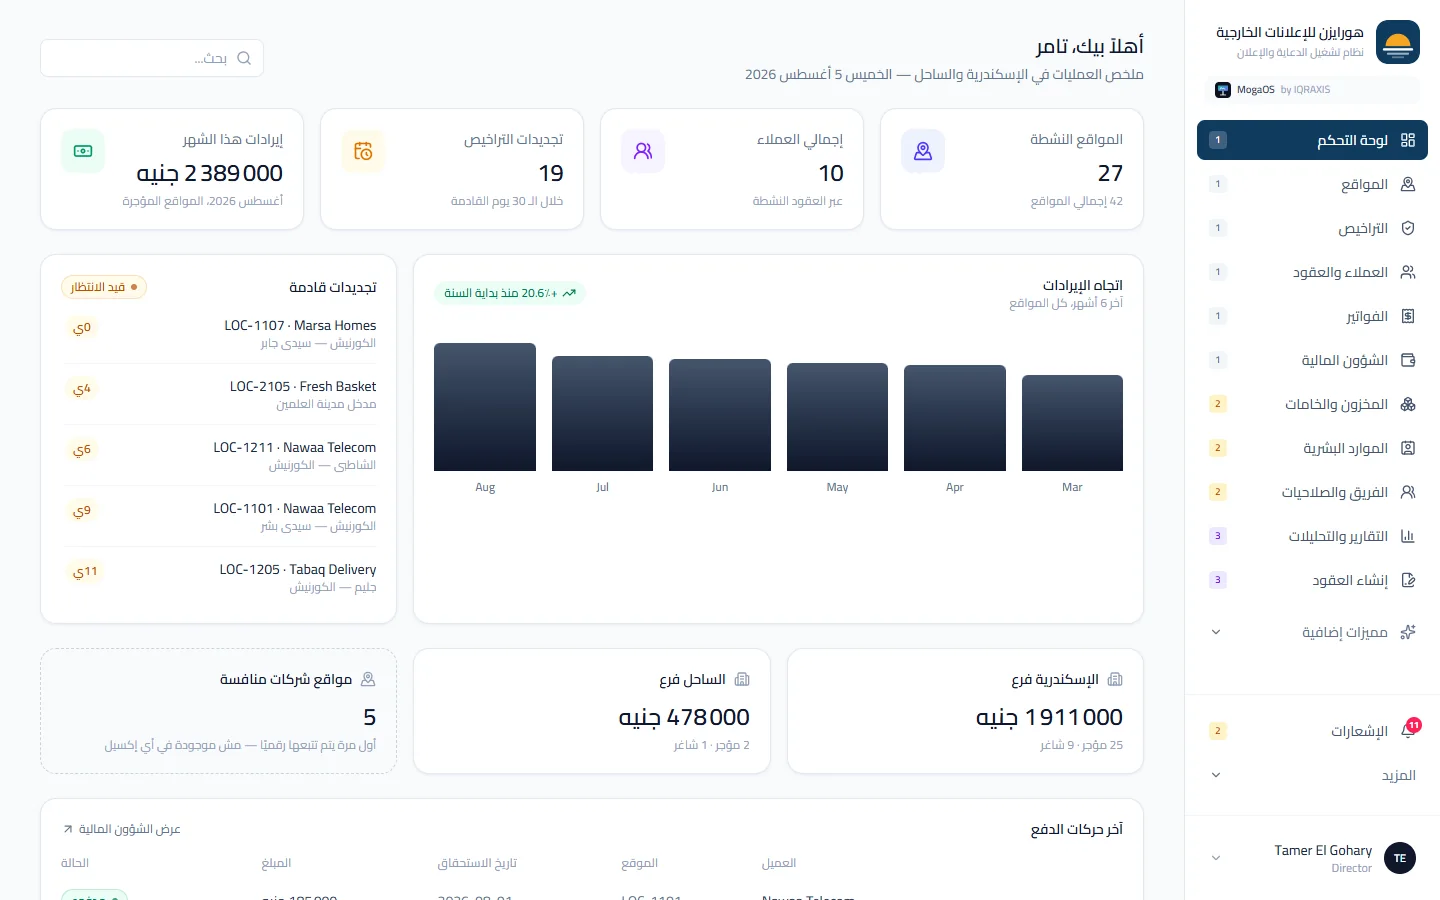The width and height of the screenshot is (1440, 900).
Task: Click the المبلغ column header
Action: pyautogui.click(x=276, y=863)
